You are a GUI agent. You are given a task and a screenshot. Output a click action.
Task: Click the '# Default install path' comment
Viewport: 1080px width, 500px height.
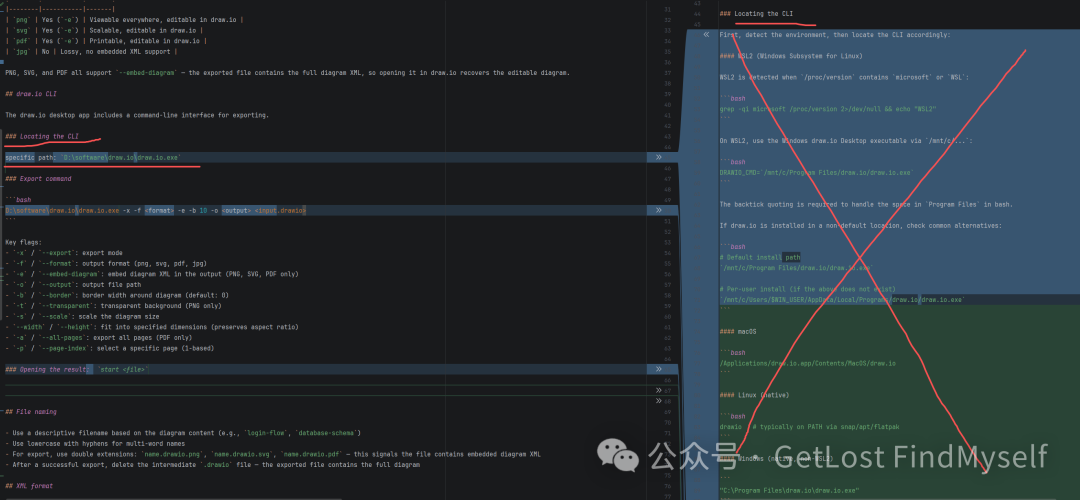[760, 257]
